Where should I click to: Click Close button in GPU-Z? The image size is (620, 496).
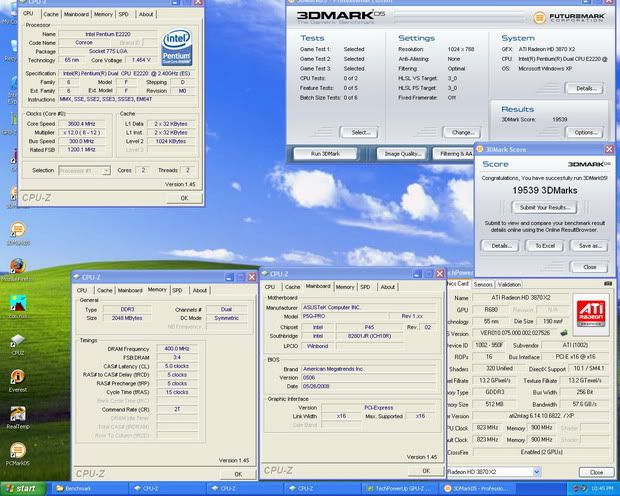pos(596,472)
